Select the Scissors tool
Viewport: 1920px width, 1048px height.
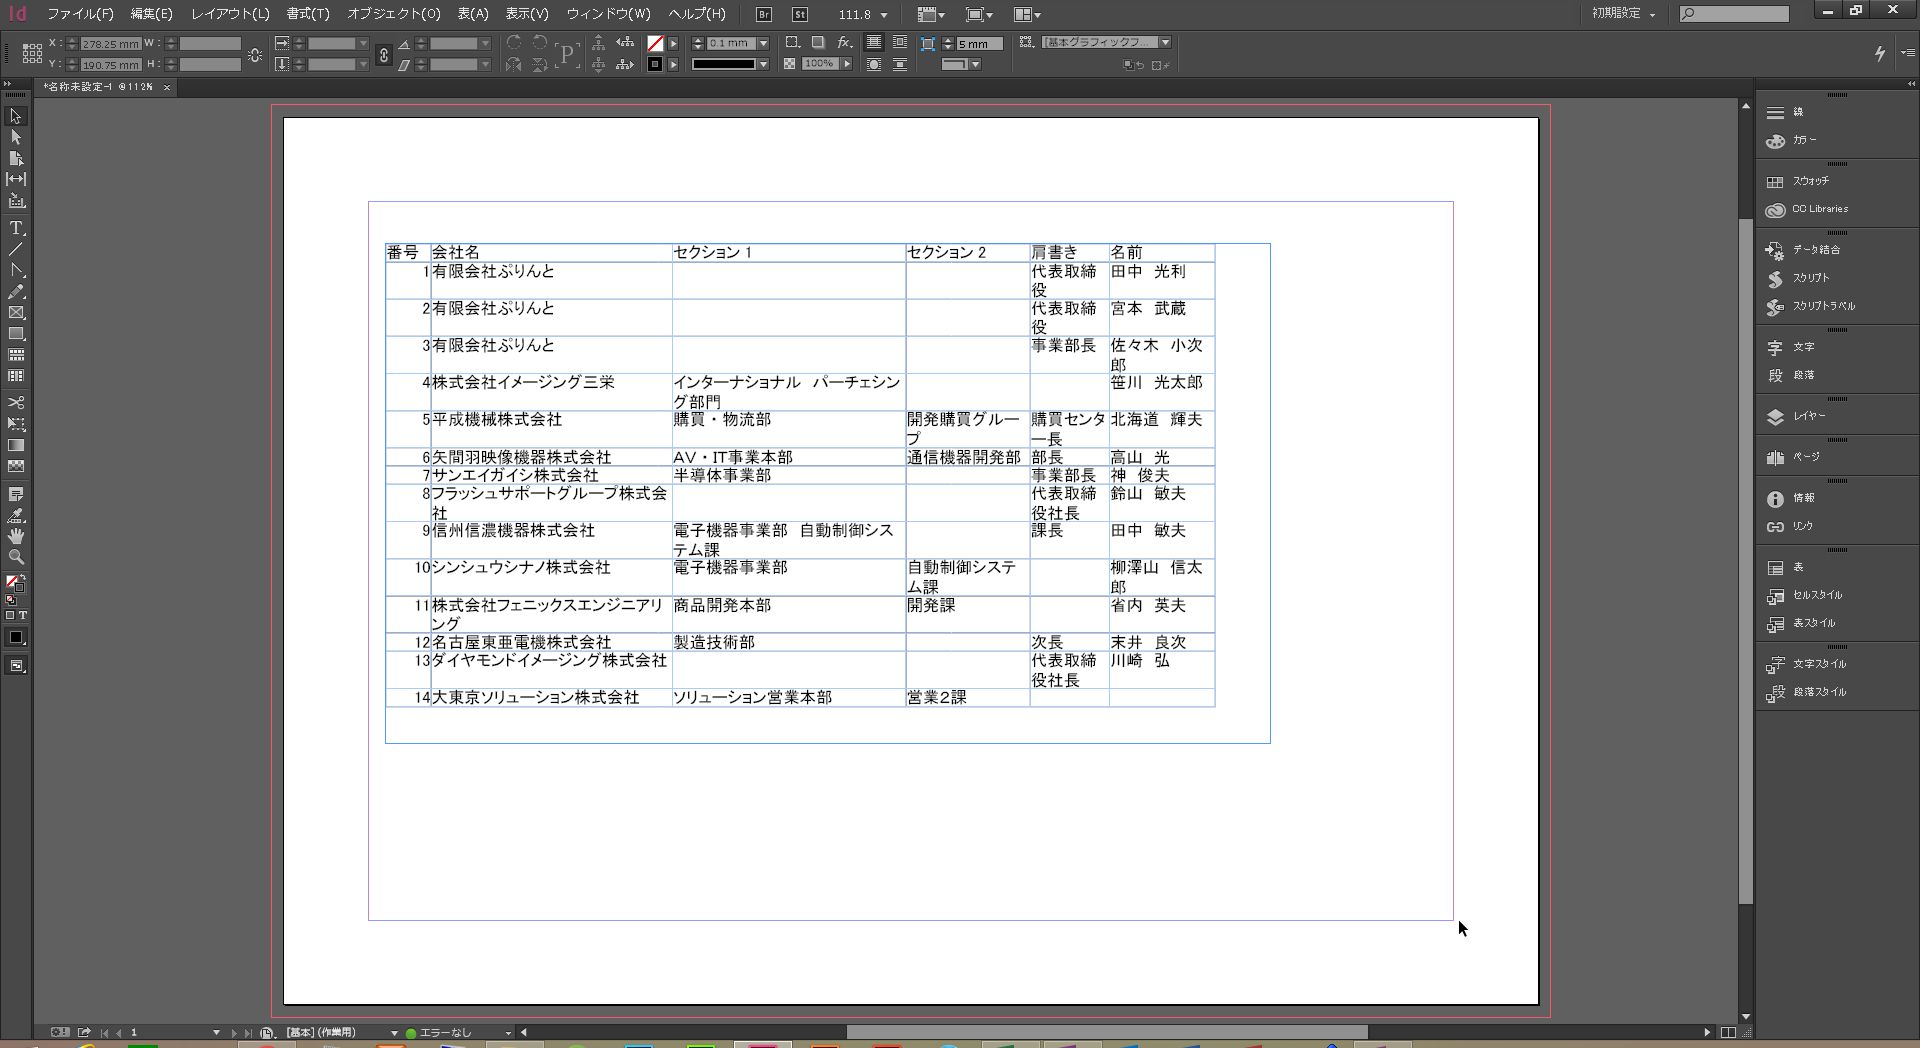16,402
